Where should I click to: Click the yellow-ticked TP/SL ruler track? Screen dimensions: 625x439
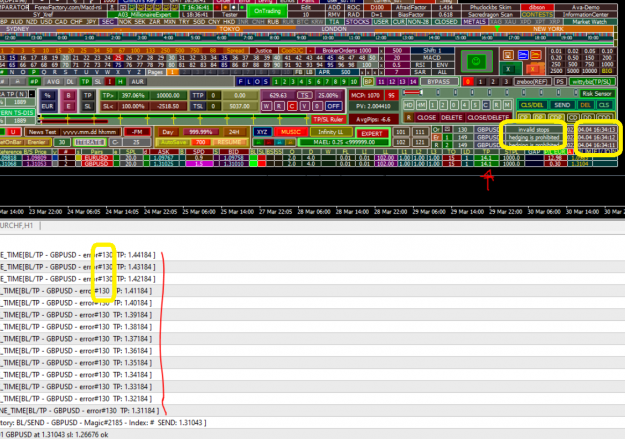(174, 118)
